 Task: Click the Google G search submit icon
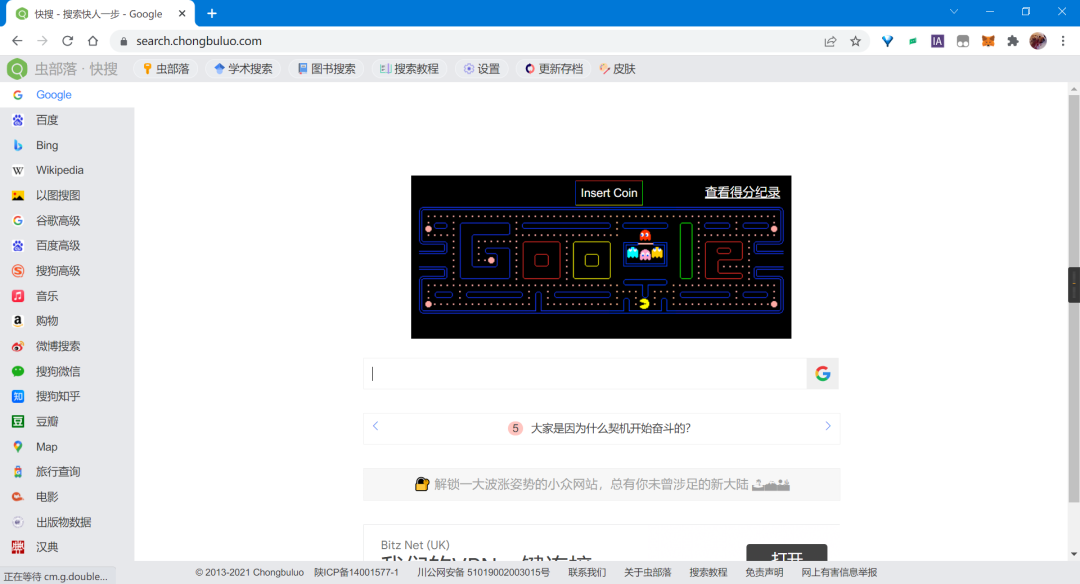pos(822,373)
